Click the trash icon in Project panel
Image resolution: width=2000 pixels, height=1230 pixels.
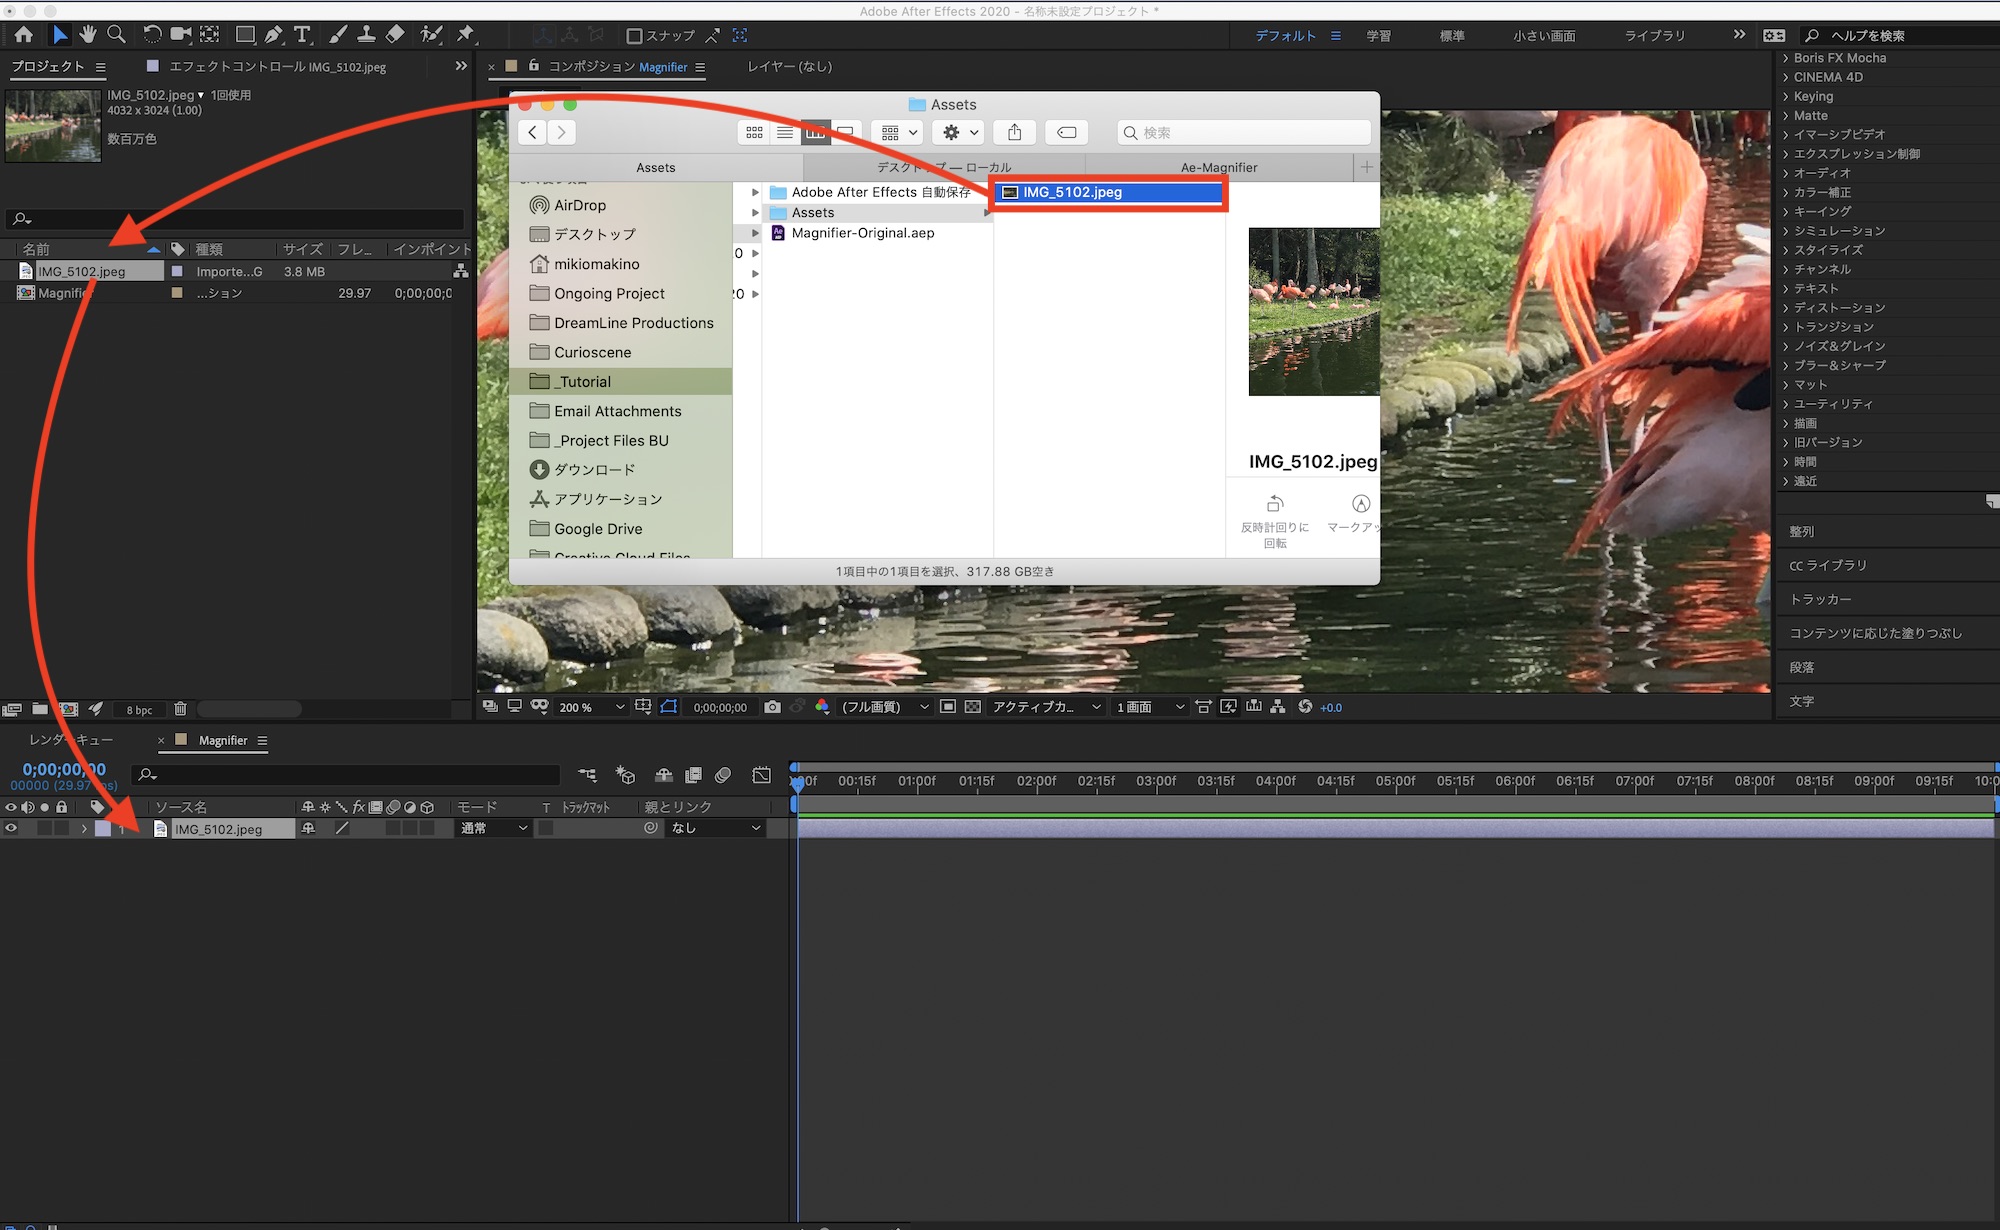click(180, 709)
